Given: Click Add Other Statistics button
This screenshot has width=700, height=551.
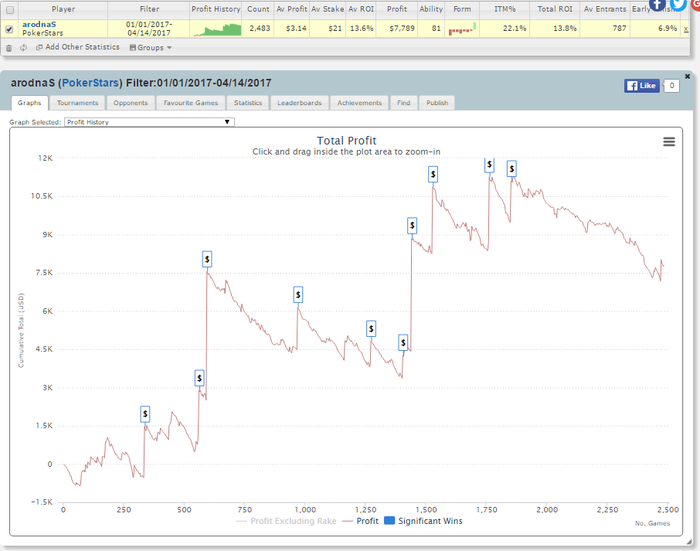Looking at the screenshot, I should pyautogui.click(x=78, y=47).
